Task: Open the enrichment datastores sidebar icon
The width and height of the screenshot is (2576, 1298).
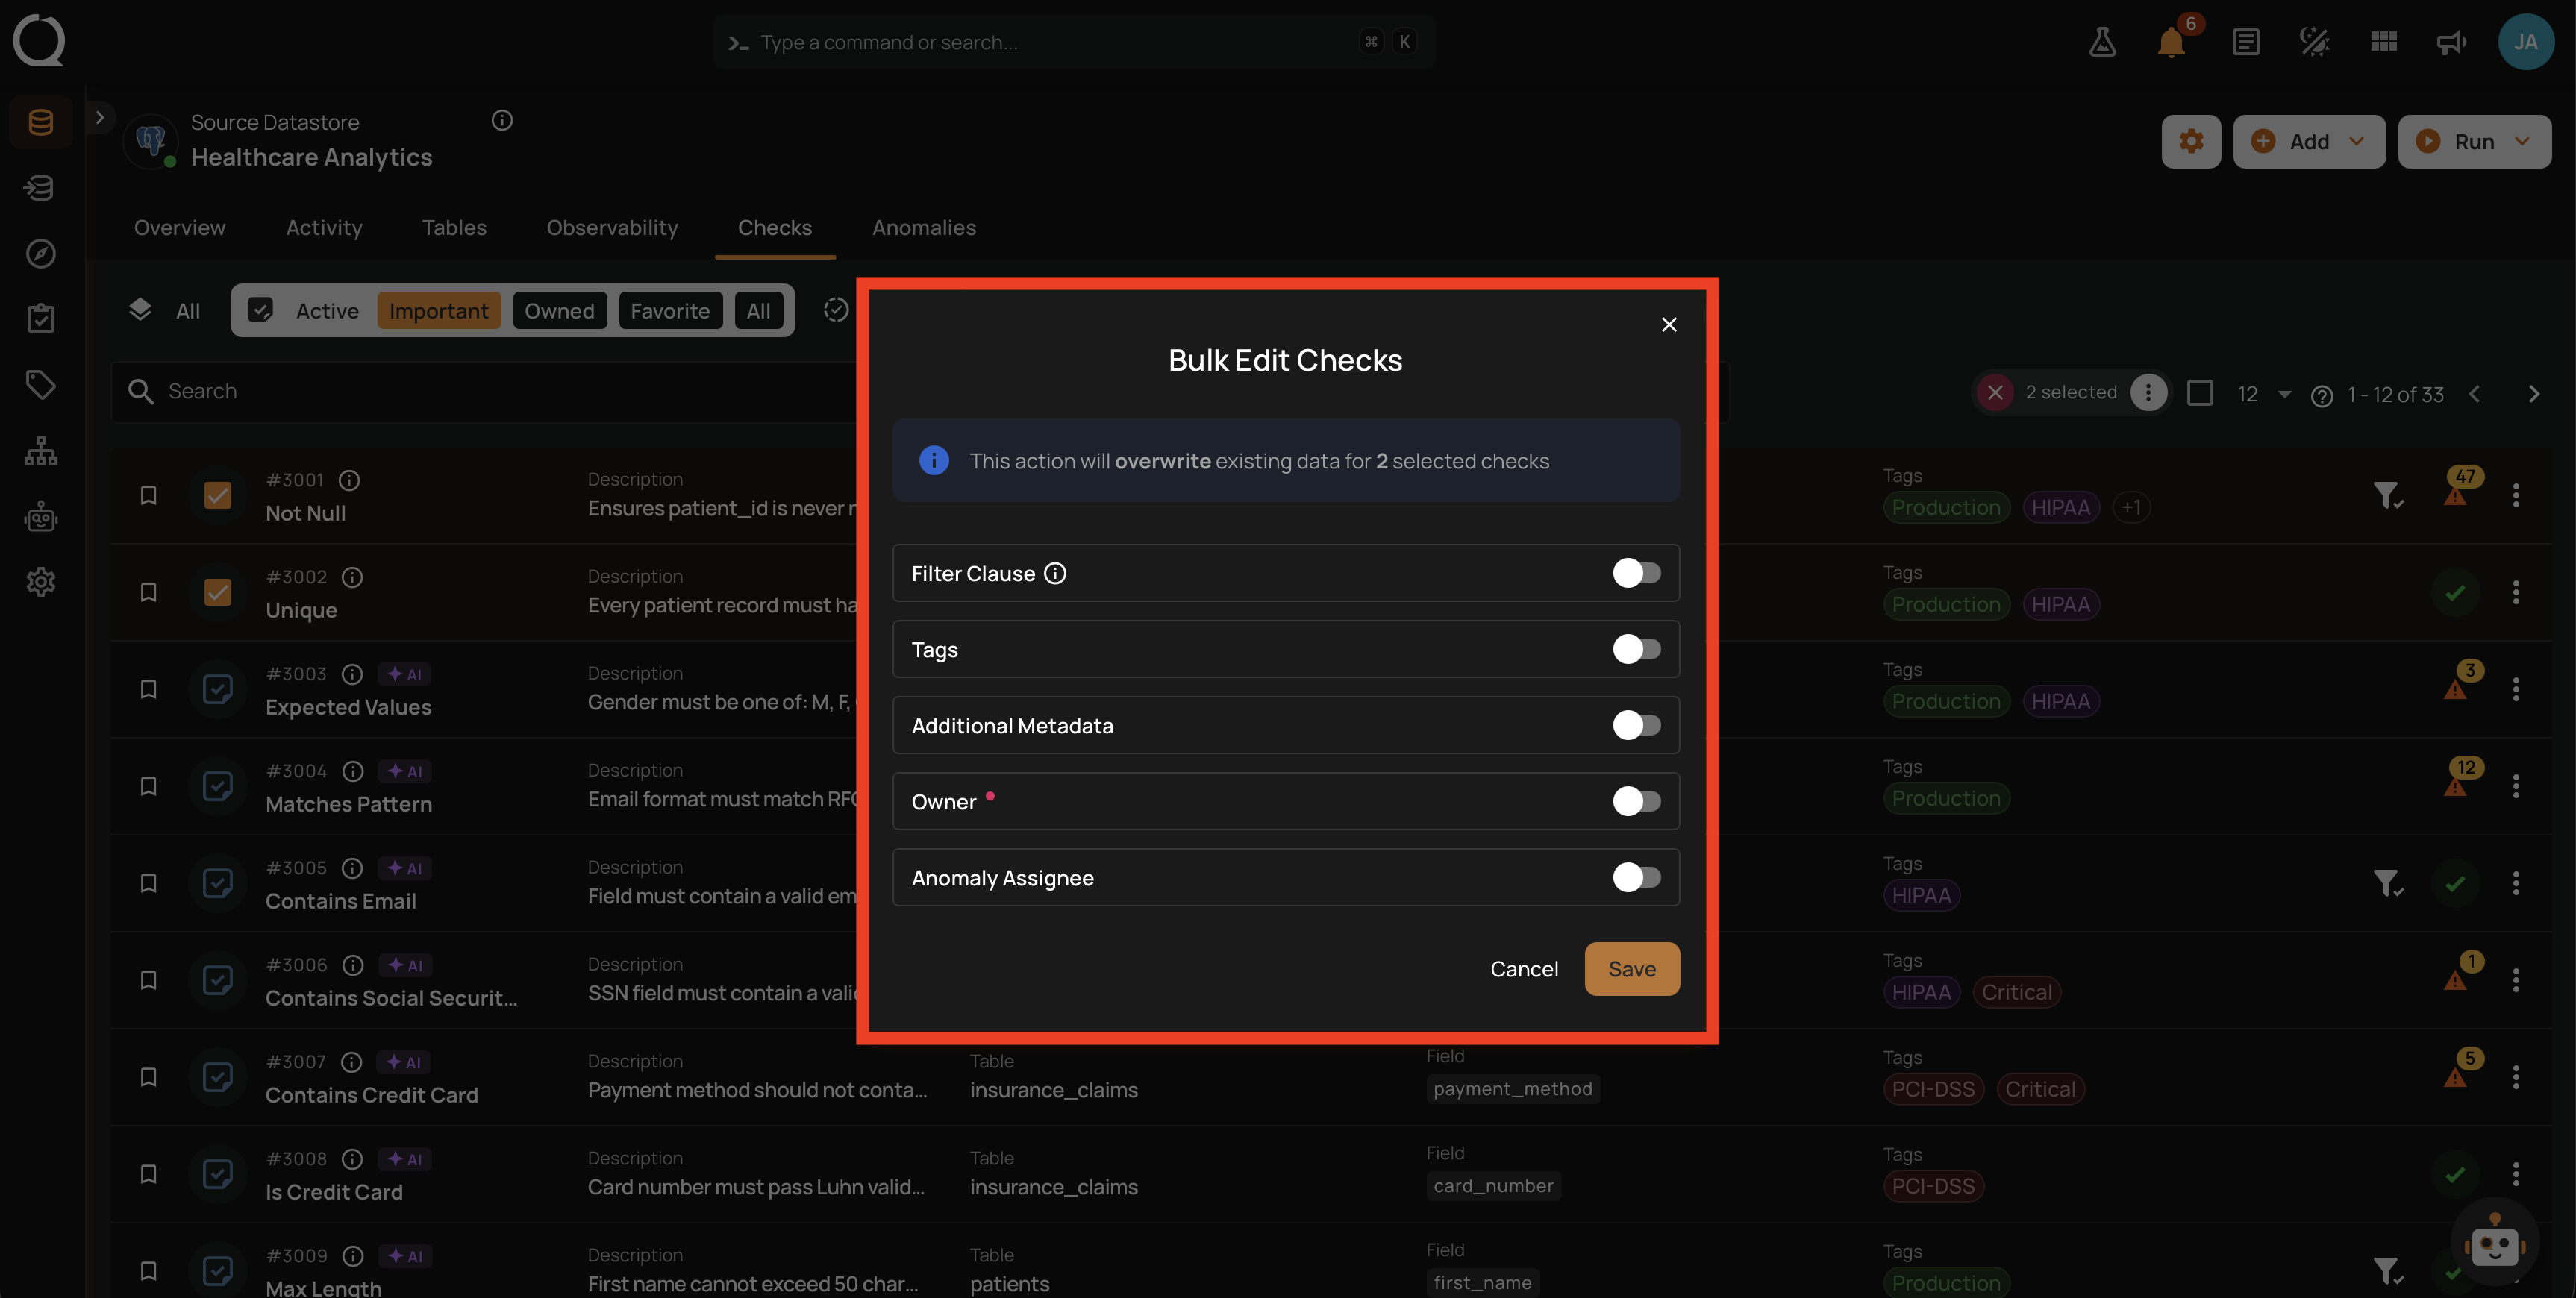Action: [x=41, y=188]
